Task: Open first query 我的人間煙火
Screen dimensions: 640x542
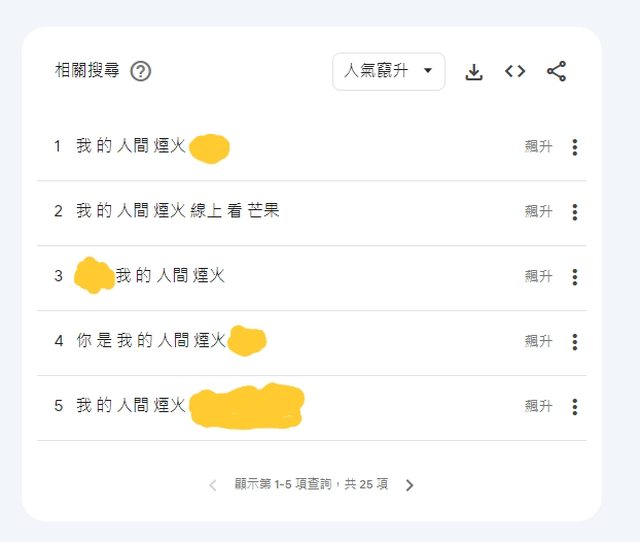Action: pos(131,147)
